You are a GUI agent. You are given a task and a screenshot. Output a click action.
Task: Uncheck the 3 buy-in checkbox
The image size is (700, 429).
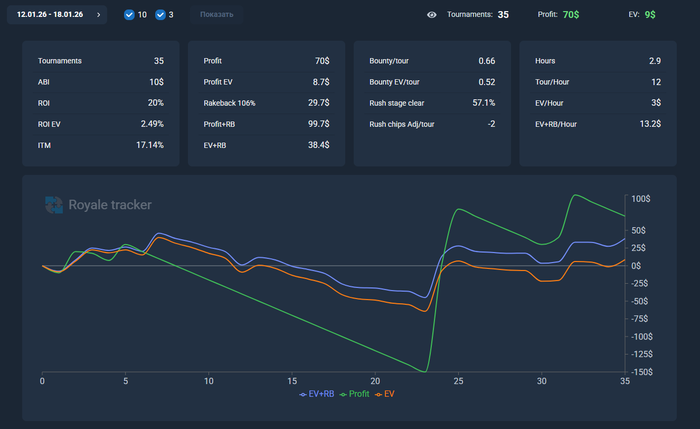coord(160,15)
